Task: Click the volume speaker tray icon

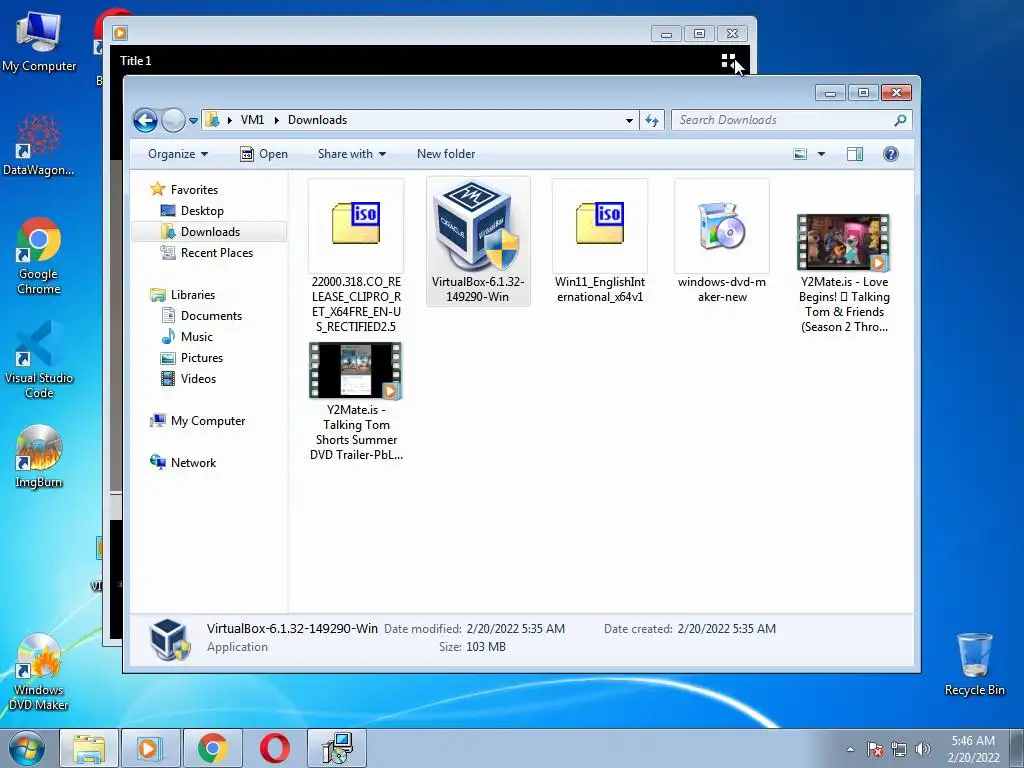Action: 923,749
